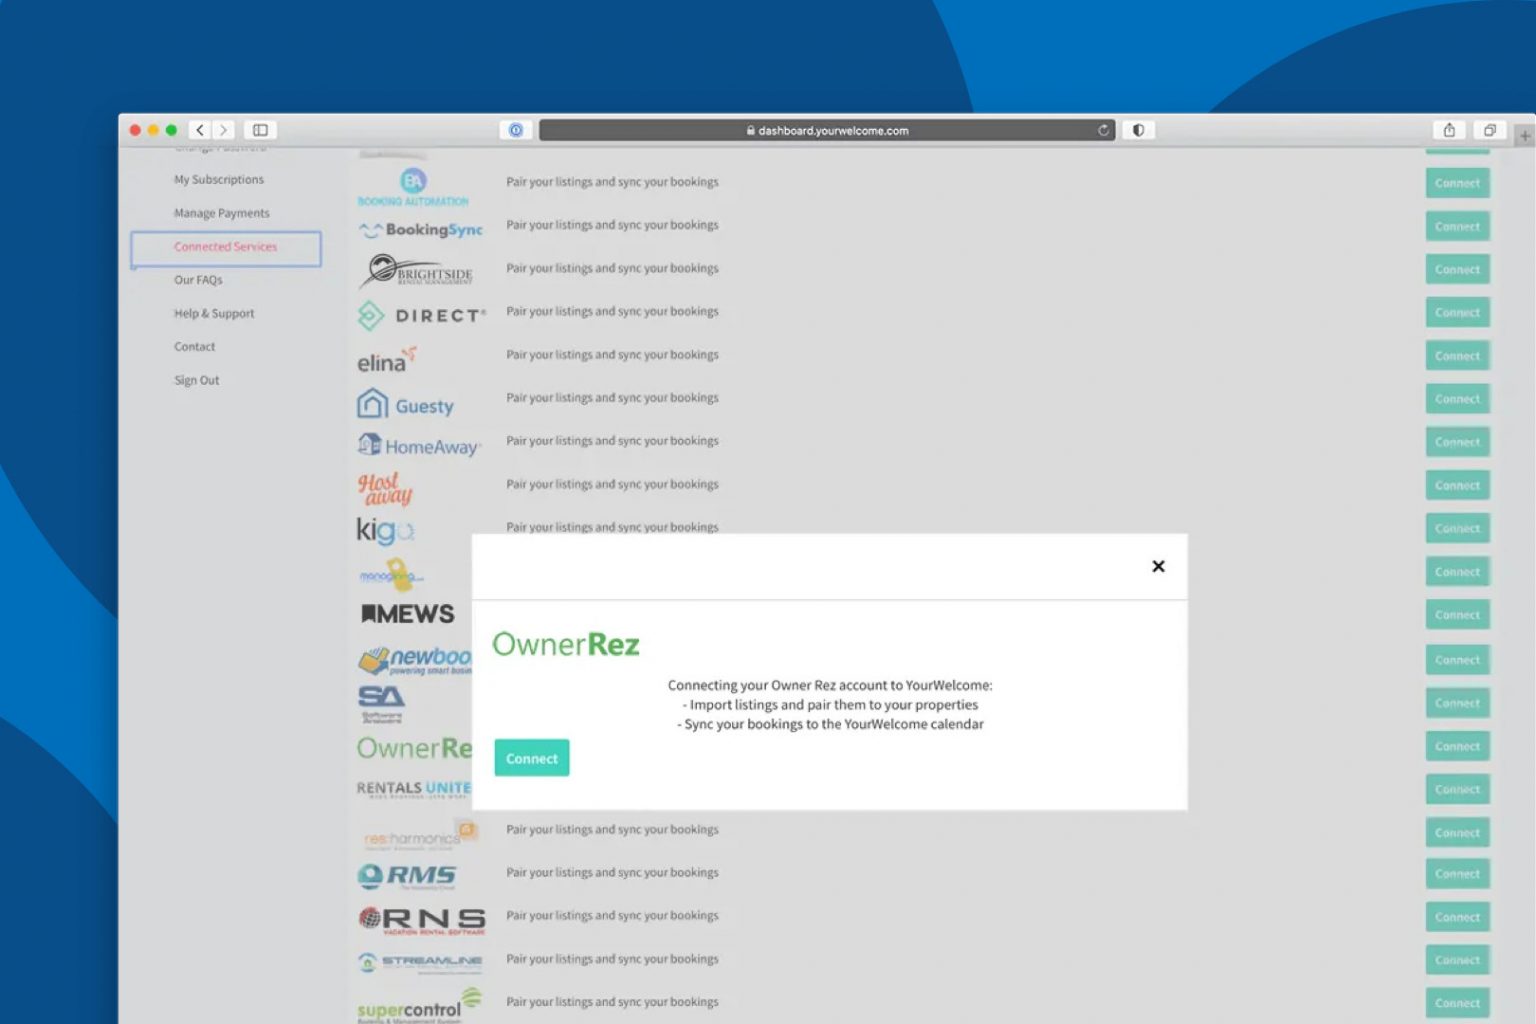Click the browser back arrow
1536x1024 pixels.
200,130
